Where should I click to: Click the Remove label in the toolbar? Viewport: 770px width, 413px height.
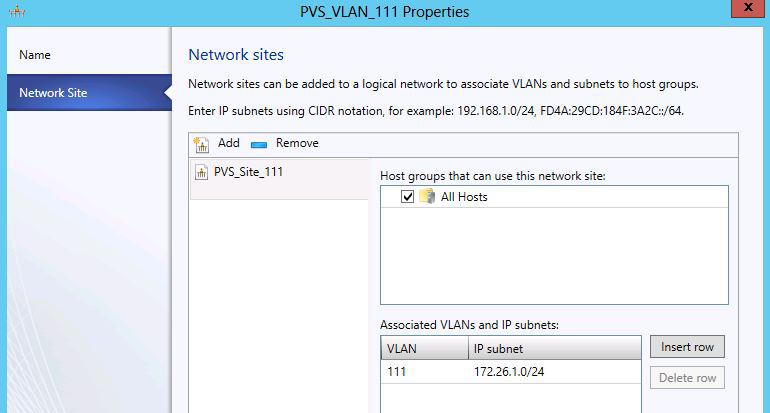click(297, 143)
